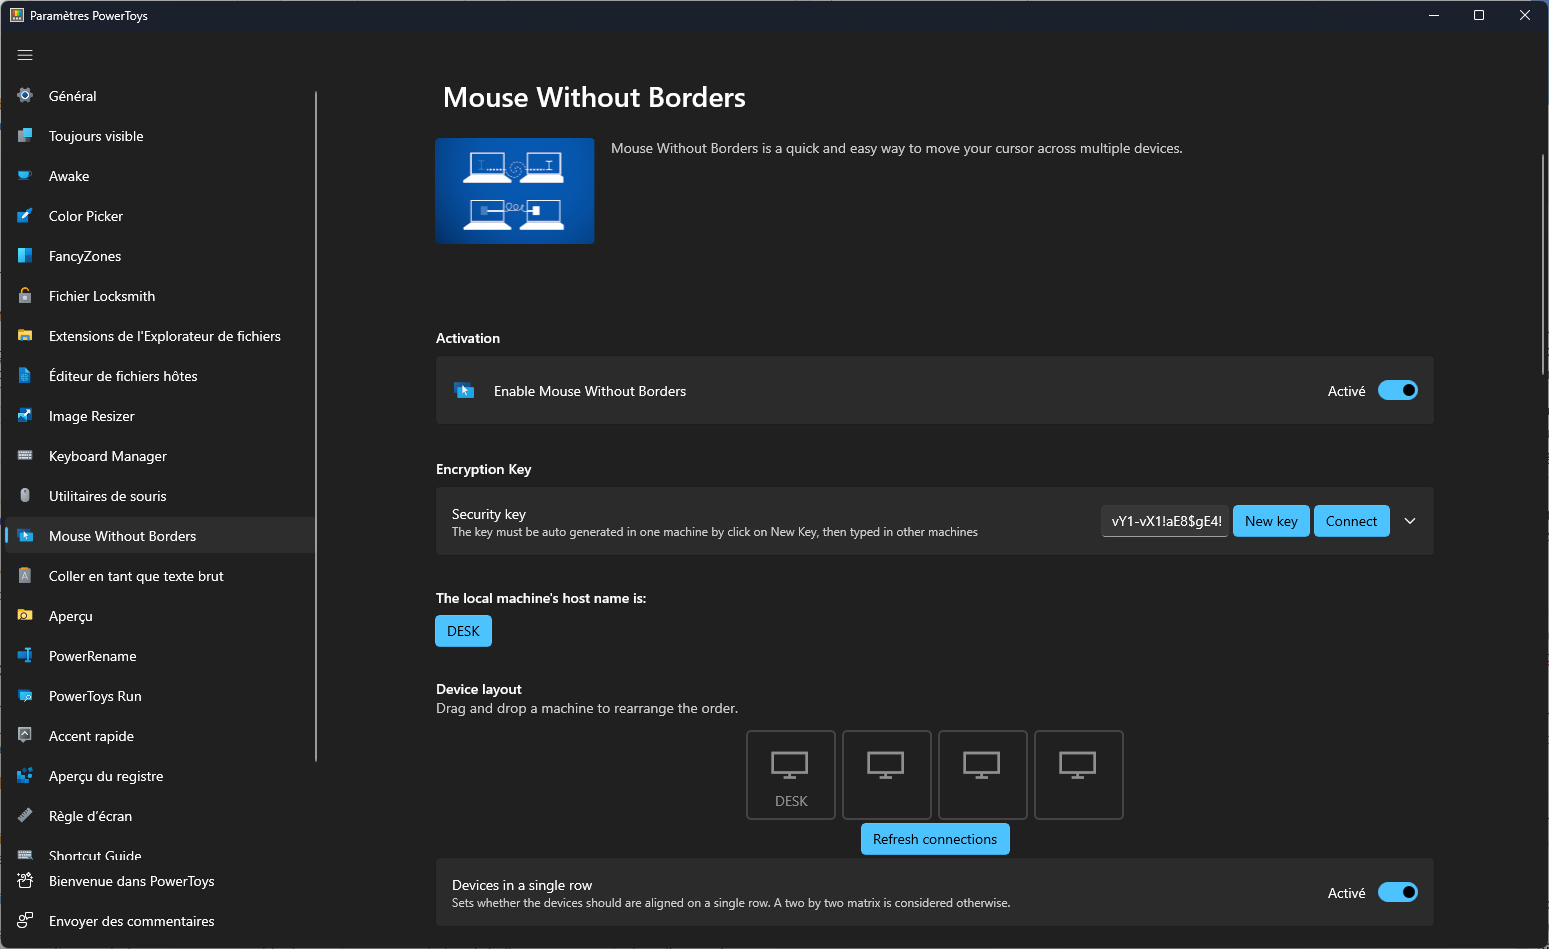Open PowerToys Run settings
1549x949 pixels.
(160, 696)
